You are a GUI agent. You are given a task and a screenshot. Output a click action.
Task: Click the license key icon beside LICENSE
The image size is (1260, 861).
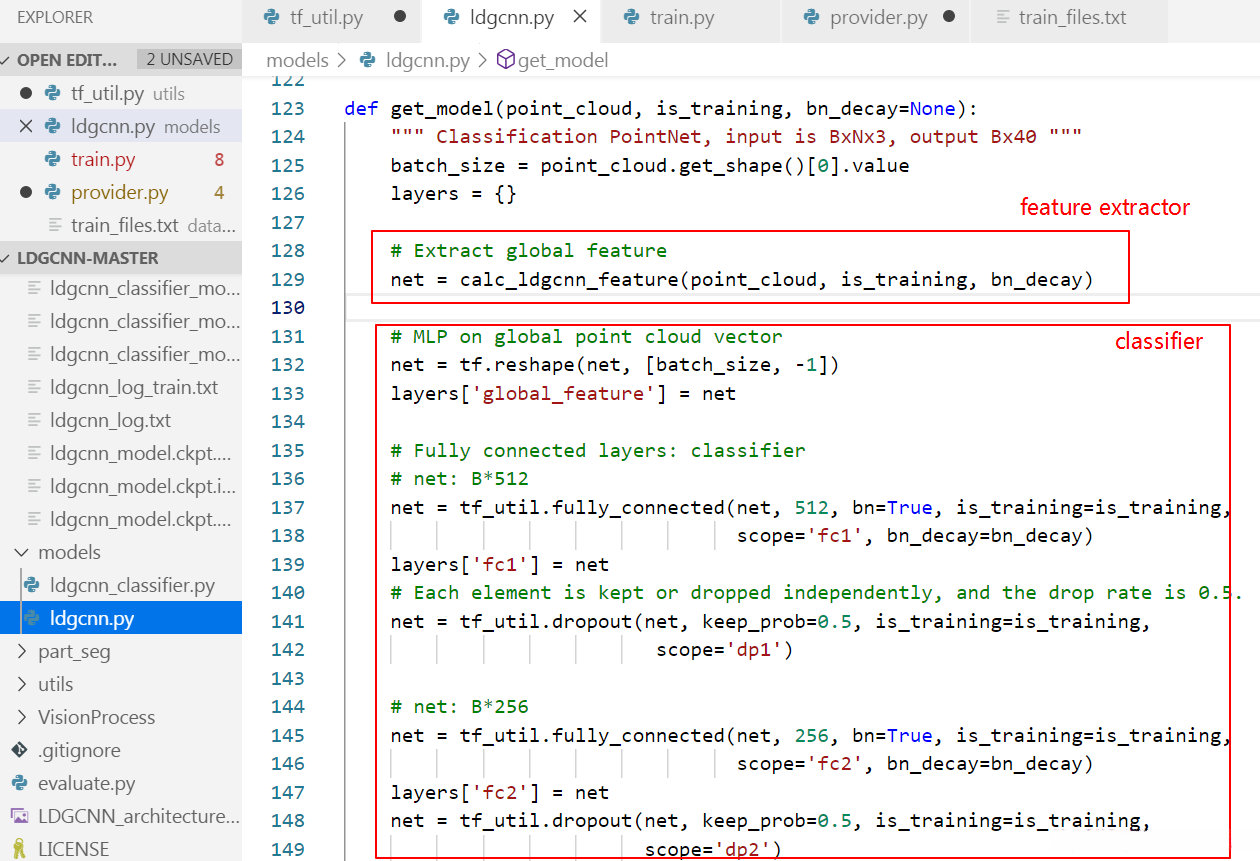click(19, 849)
